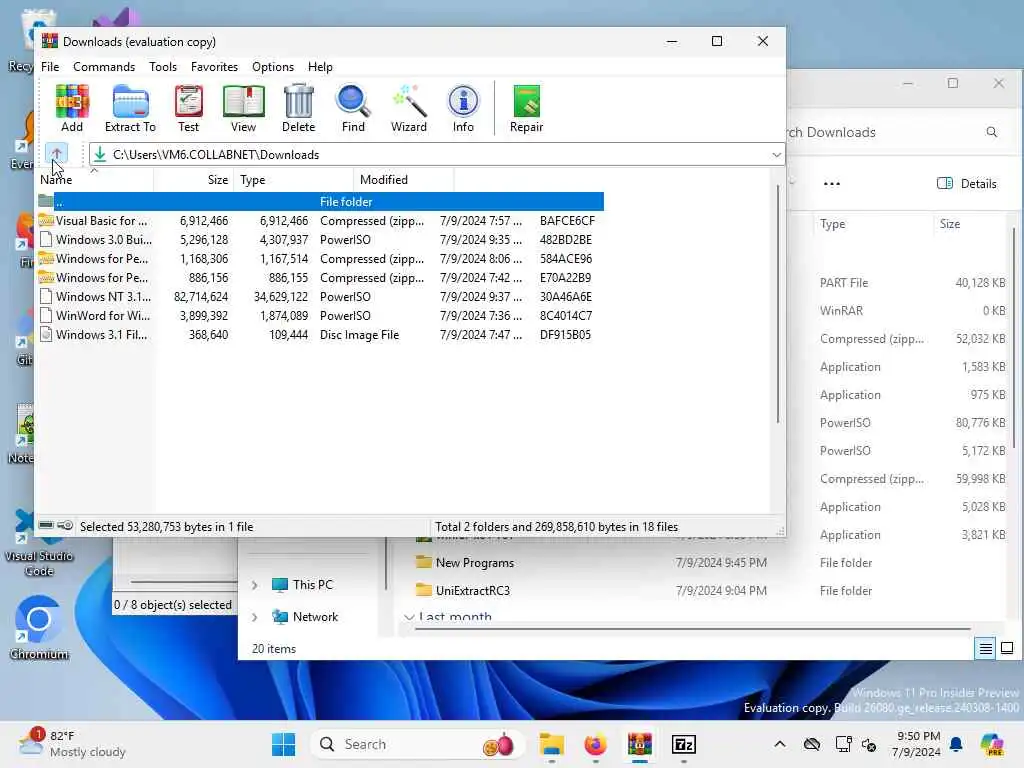
Task: Switch Explorer to details list view icon
Action: coord(985,648)
